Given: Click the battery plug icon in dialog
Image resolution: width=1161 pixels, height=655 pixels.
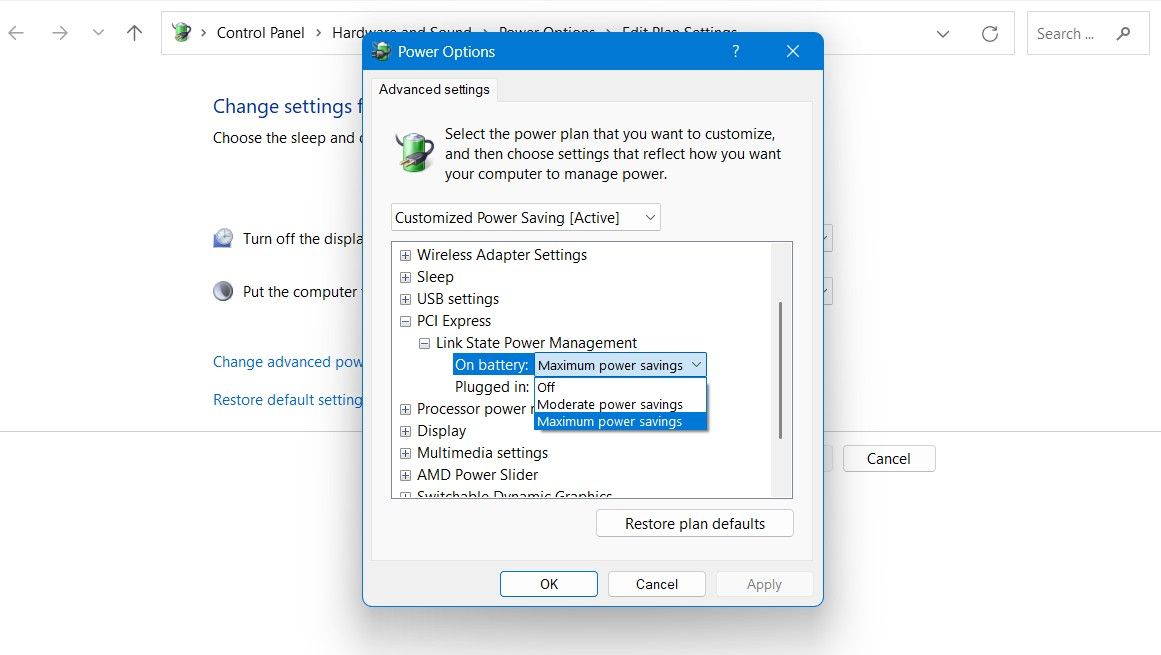Looking at the screenshot, I should click(414, 152).
